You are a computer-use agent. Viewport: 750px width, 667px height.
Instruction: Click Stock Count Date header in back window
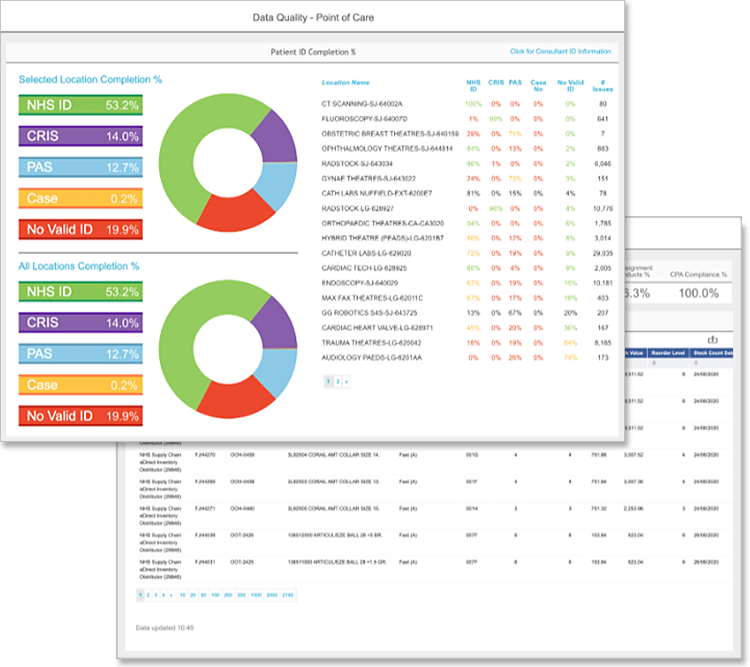click(x=712, y=353)
